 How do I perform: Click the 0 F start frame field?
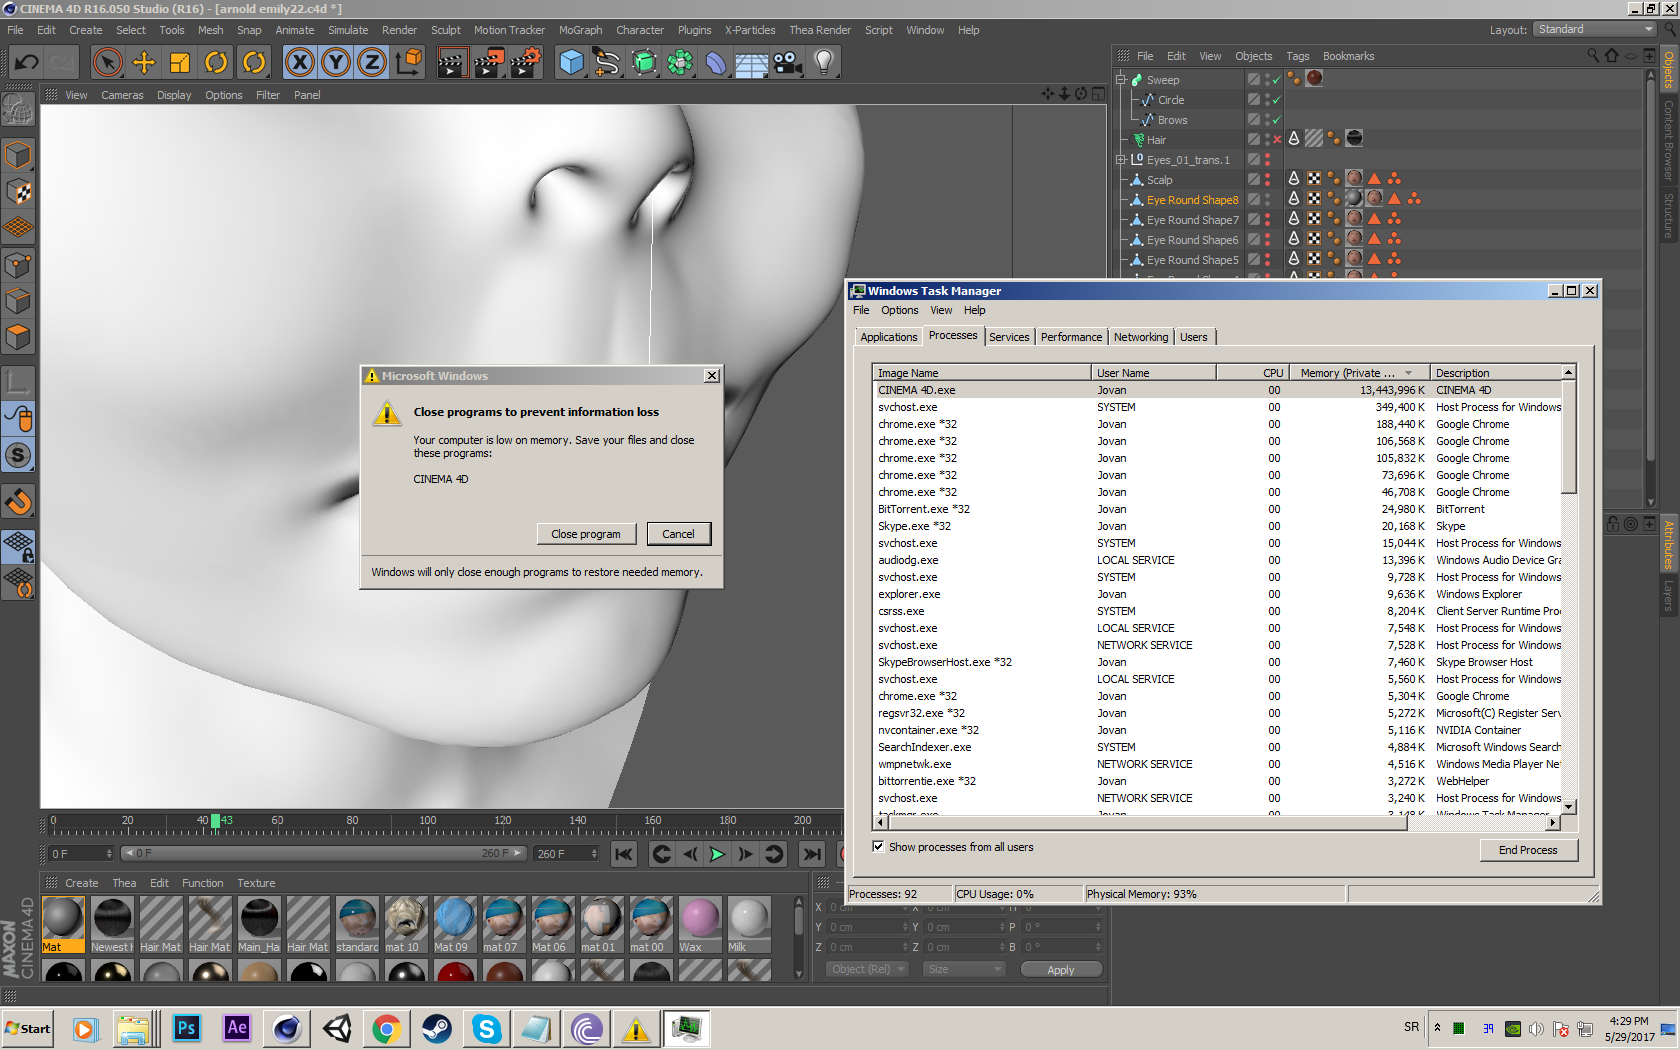click(x=81, y=854)
